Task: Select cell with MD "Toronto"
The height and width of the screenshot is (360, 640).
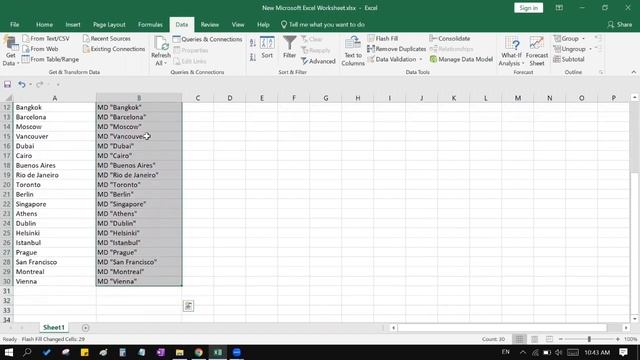Action: [x=139, y=184]
